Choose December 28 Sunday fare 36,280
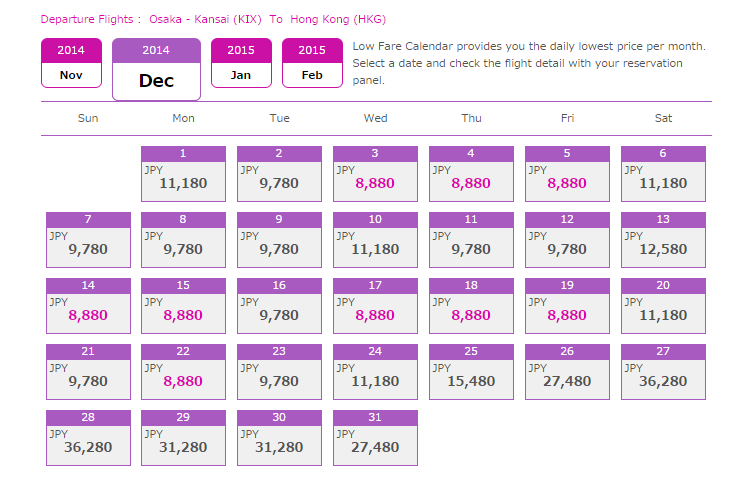This screenshot has height=501, width=749. [88, 438]
